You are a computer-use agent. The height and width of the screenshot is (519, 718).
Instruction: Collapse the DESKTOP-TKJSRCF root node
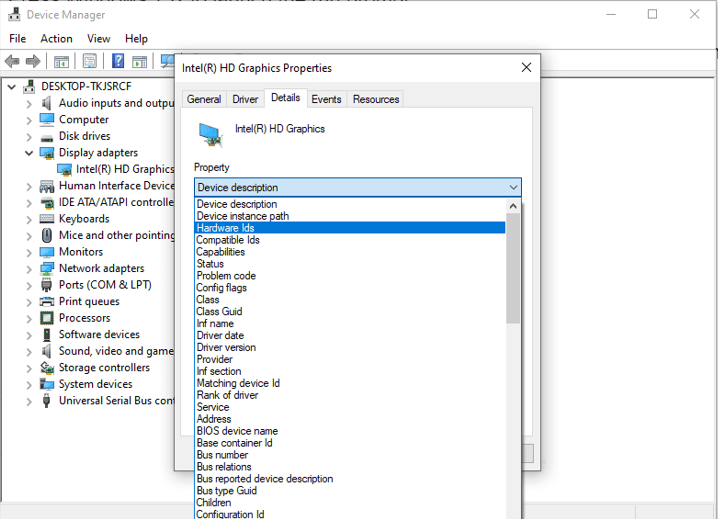pyautogui.click(x=12, y=87)
